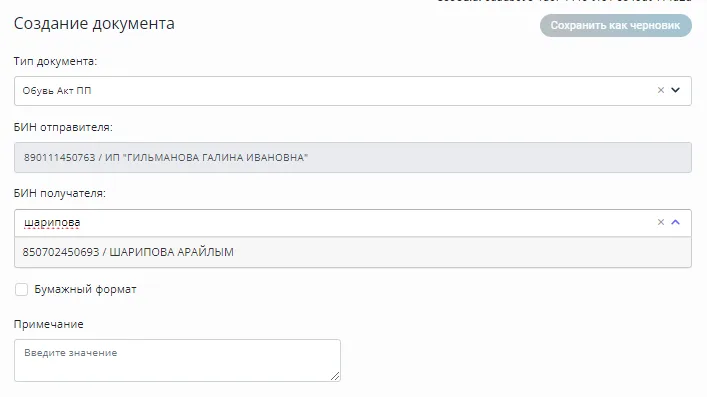Click the Бумажный формат label

point(85,289)
